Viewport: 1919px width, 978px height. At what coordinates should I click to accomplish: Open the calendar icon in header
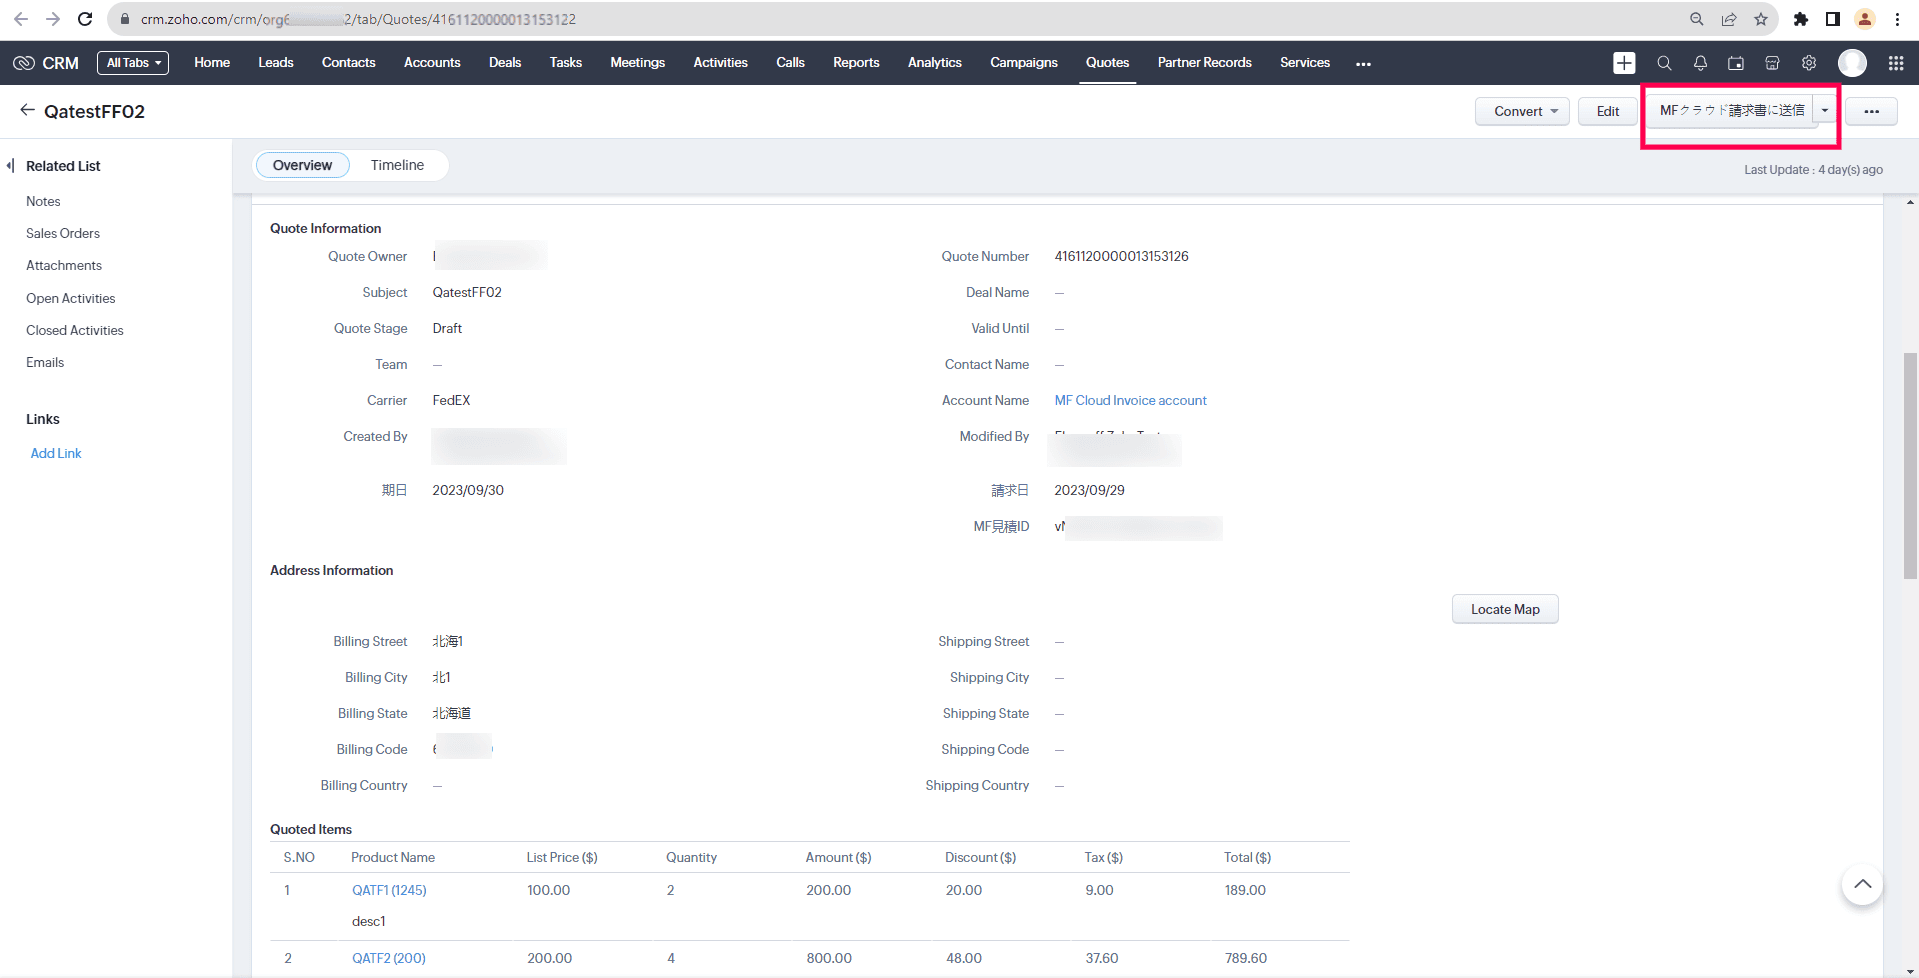[x=1736, y=63]
